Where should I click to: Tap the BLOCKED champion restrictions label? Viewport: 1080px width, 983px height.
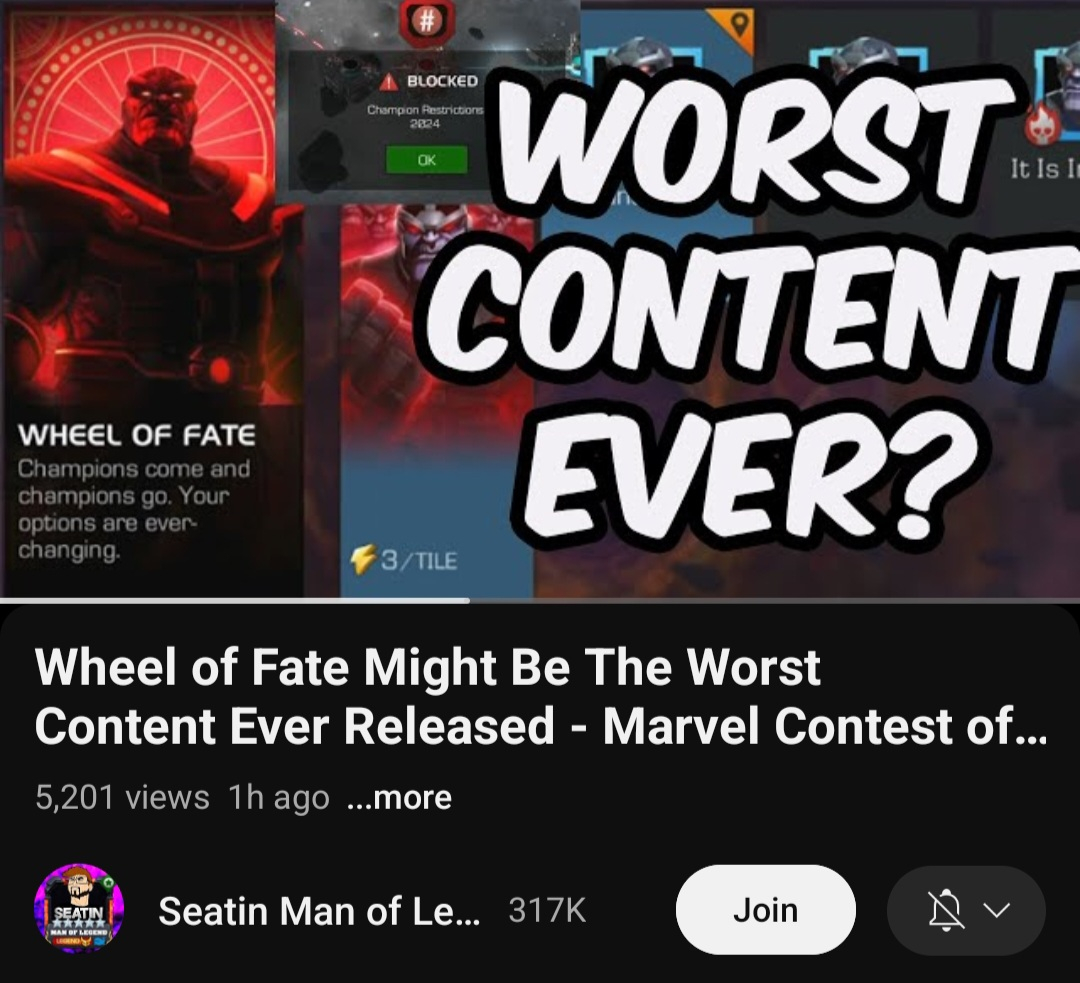coord(442,81)
